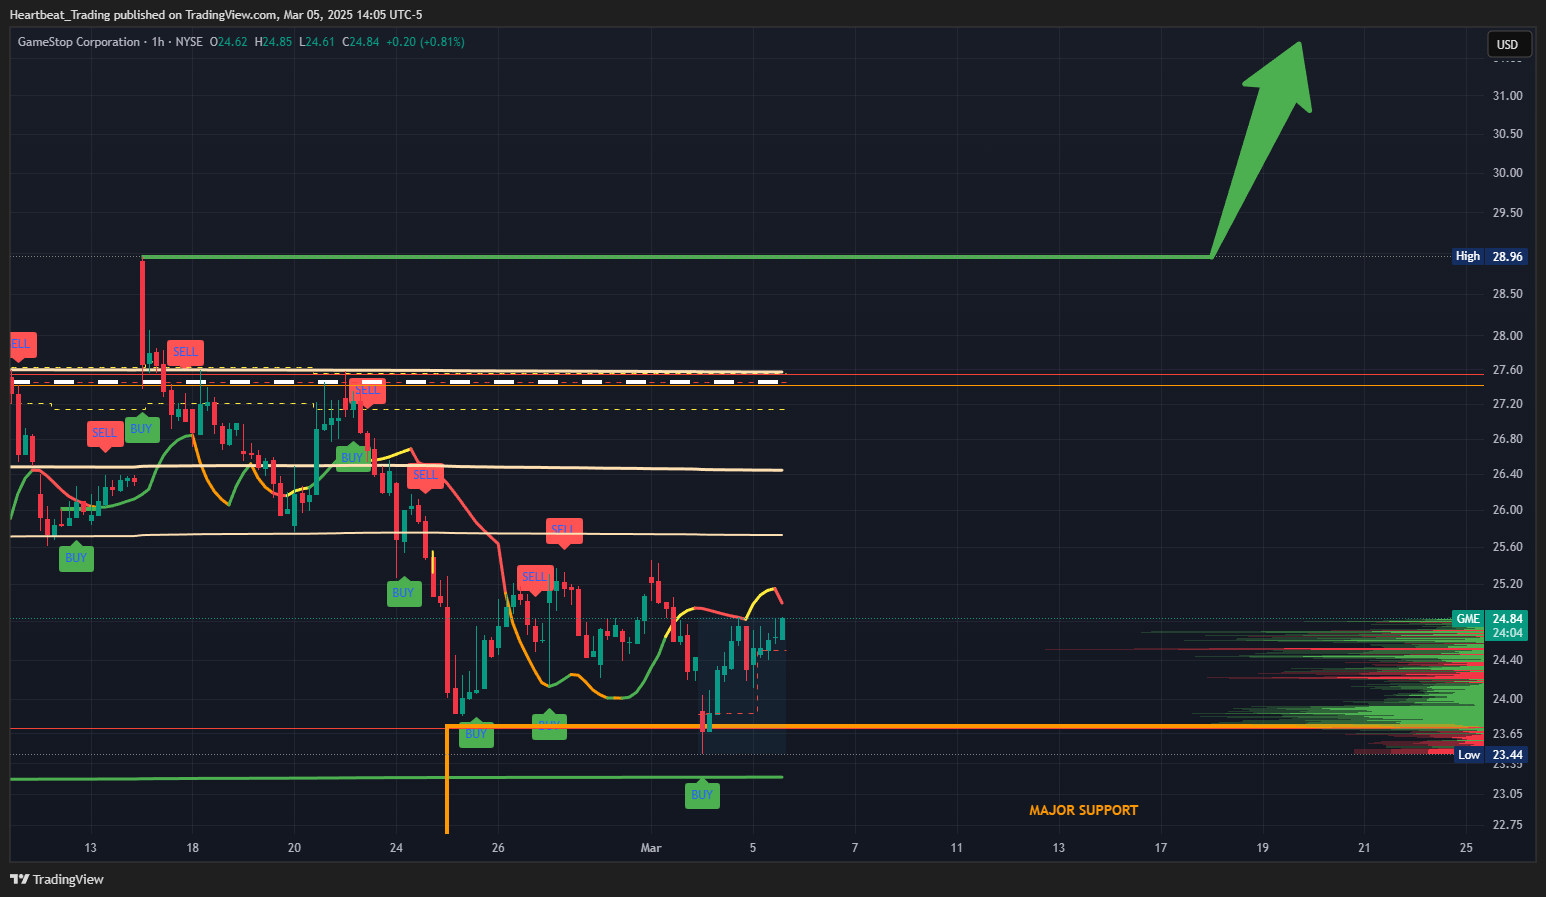Click the 24.00 price axis label
This screenshot has width=1546, height=897.
(1507, 699)
